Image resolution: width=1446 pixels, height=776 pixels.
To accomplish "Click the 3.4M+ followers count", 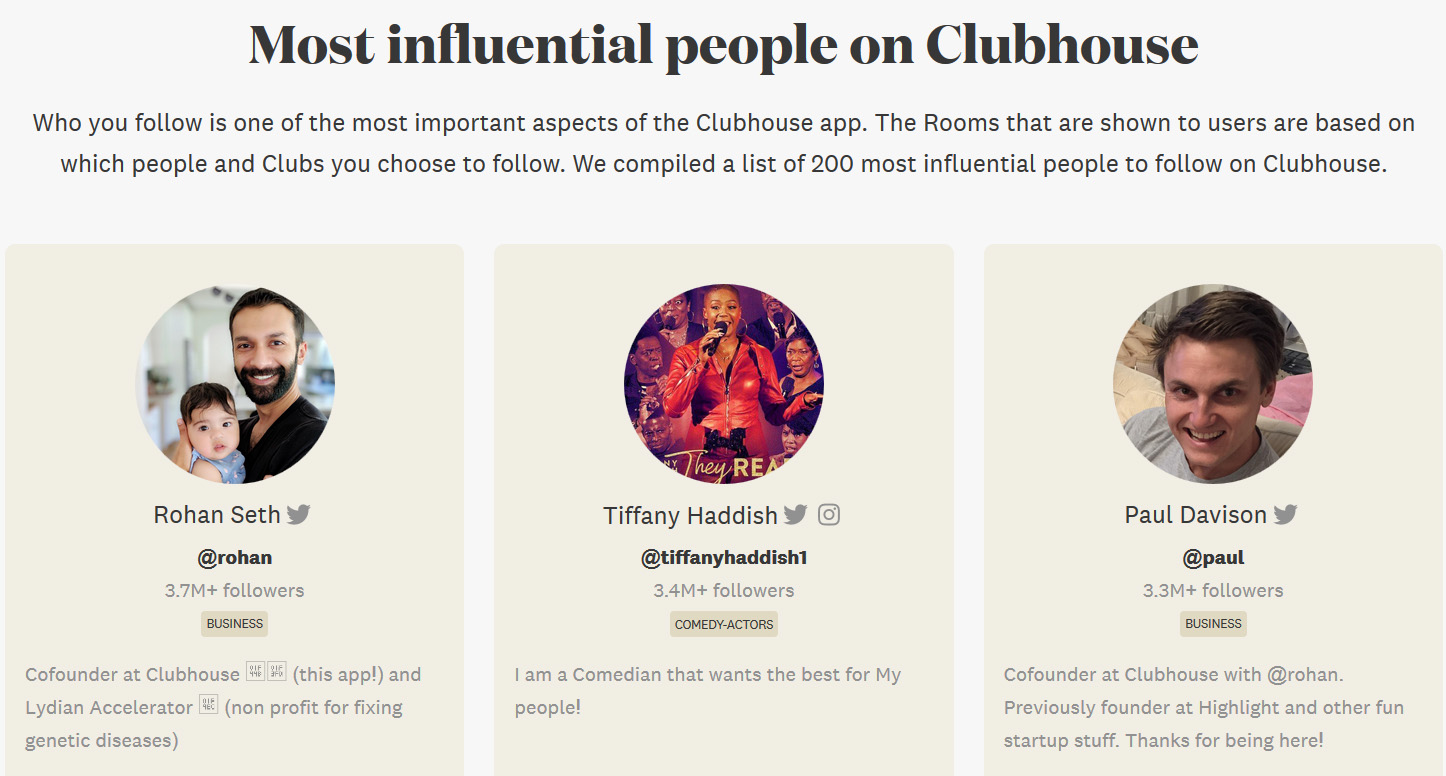I will [x=724, y=591].
